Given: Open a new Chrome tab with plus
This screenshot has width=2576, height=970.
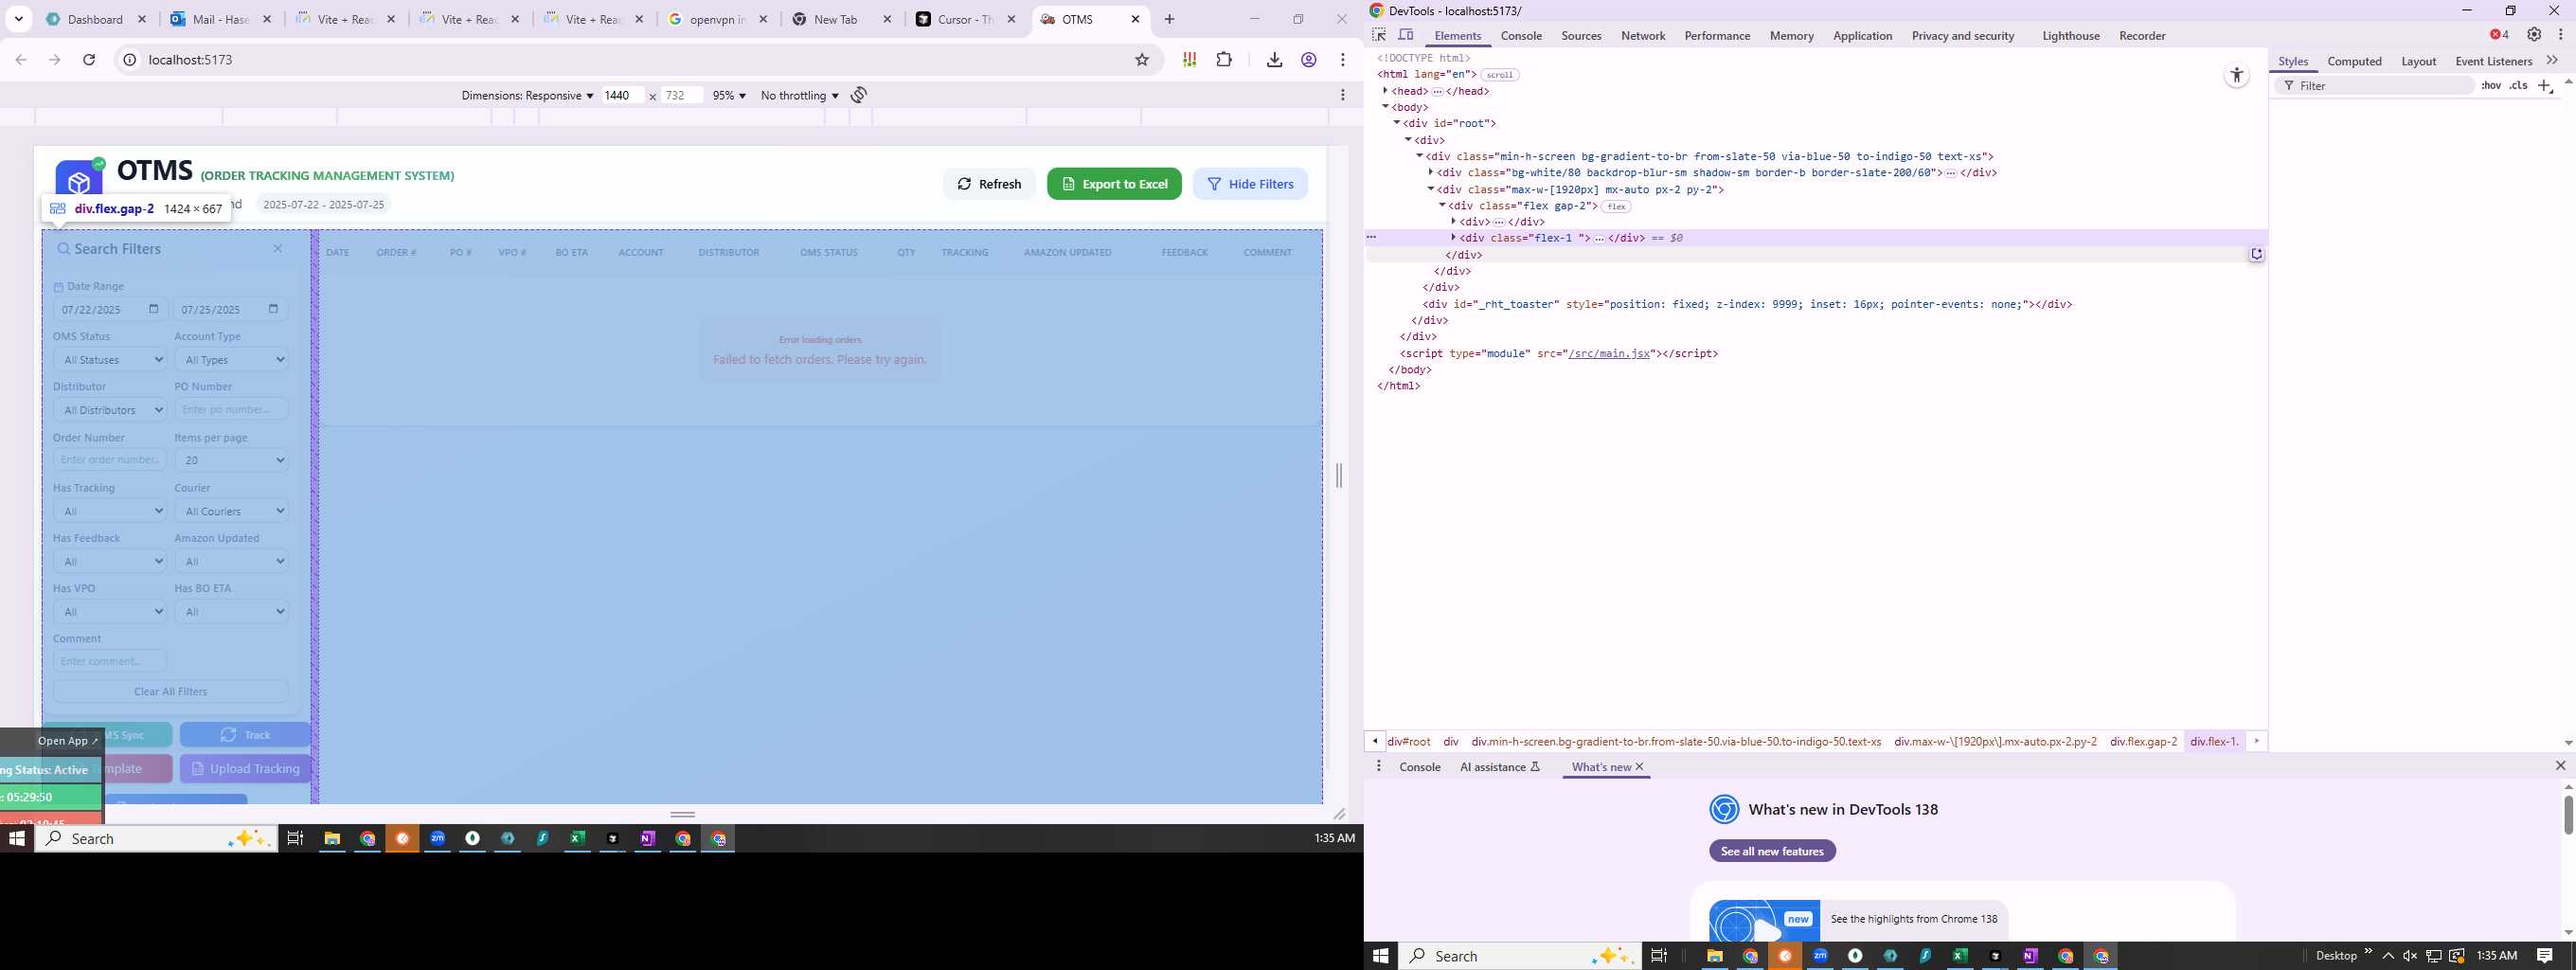Looking at the screenshot, I should point(1170,19).
